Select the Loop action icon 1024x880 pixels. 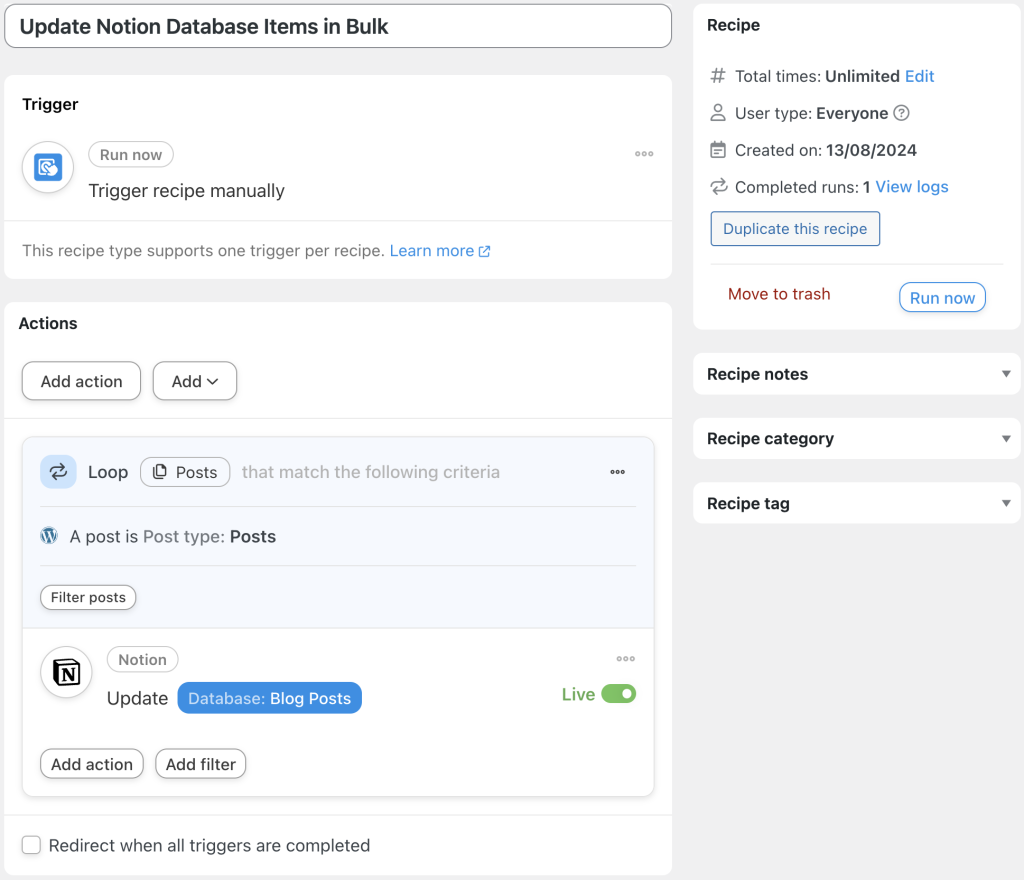point(58,471)
